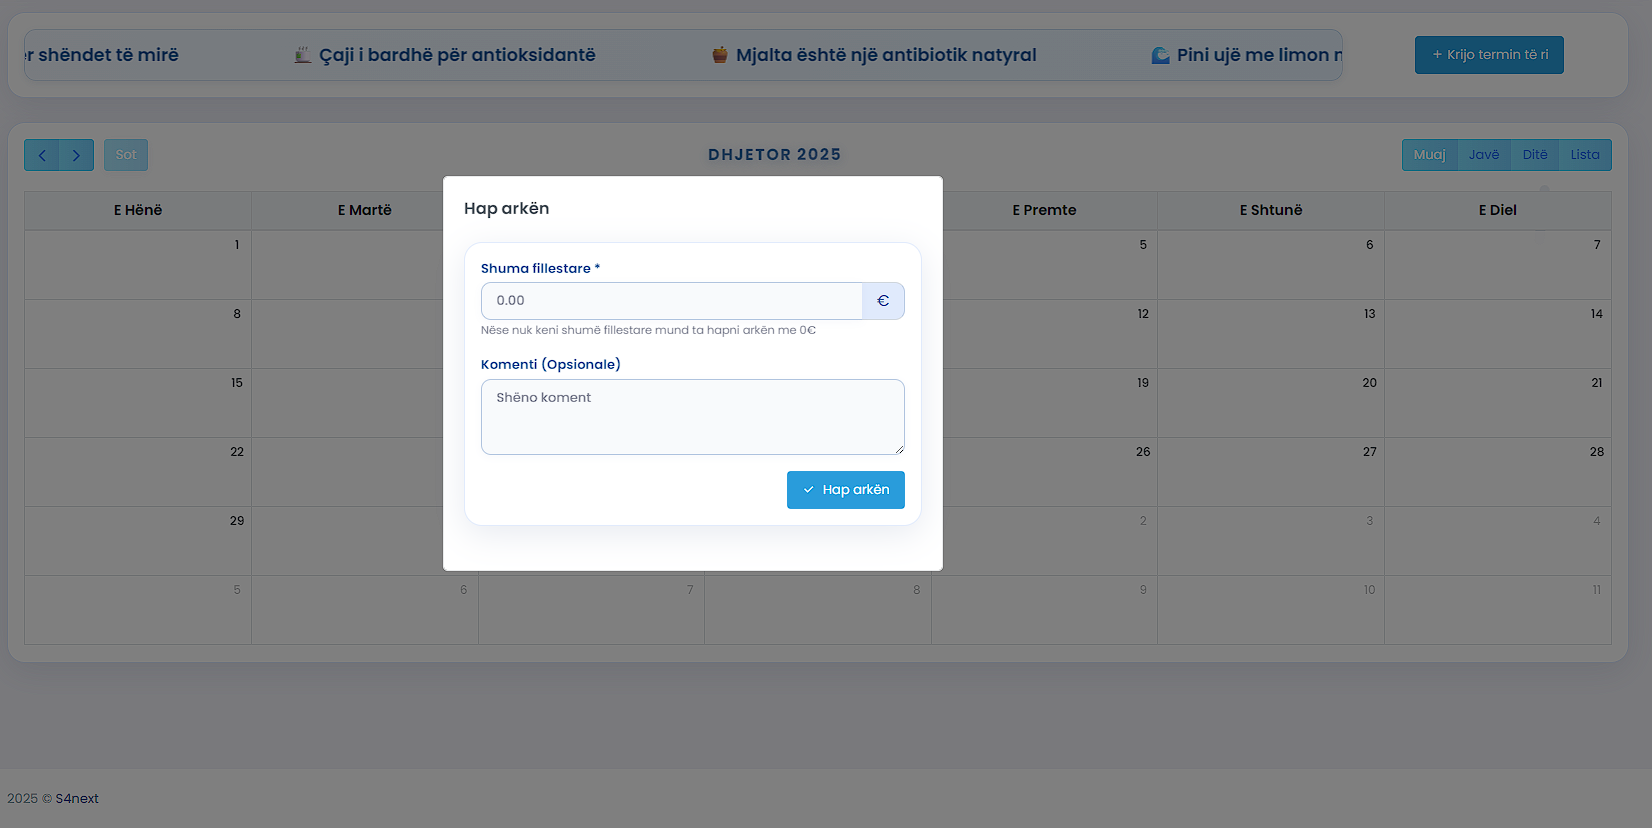Switch calendar to Javë view
This screenshot has width=1652, height=828.
coord(1483,155)
